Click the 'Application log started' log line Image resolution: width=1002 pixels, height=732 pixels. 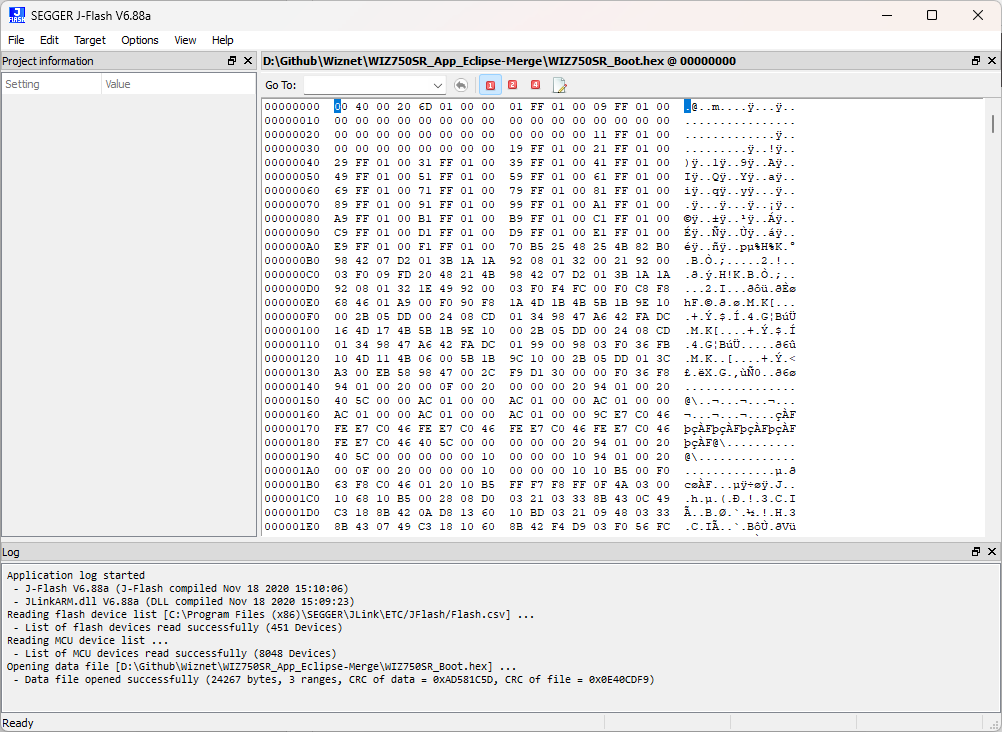(x=76, y=575)
